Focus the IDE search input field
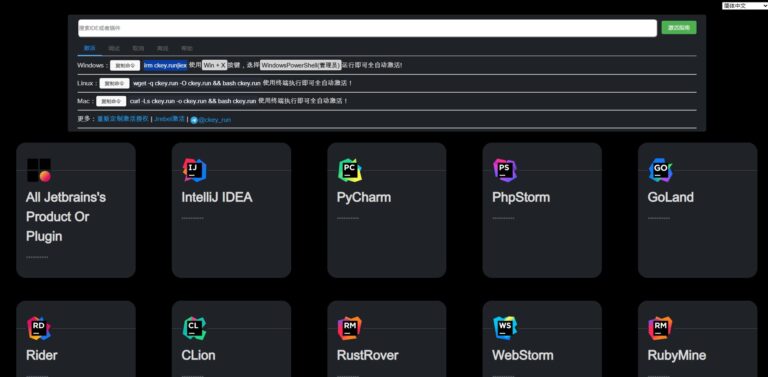Viewport: 768px width, 377px height. coord(367,28)
